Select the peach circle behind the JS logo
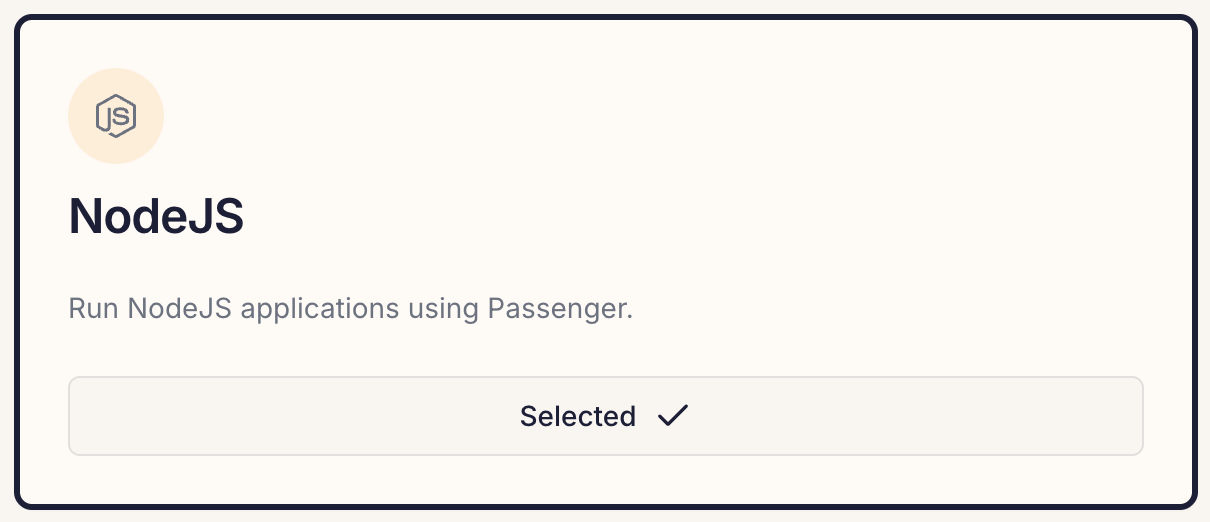Image resolution: width=1210 pixels, height=522 pixels. pyautogui.click(x=116, y=116)
